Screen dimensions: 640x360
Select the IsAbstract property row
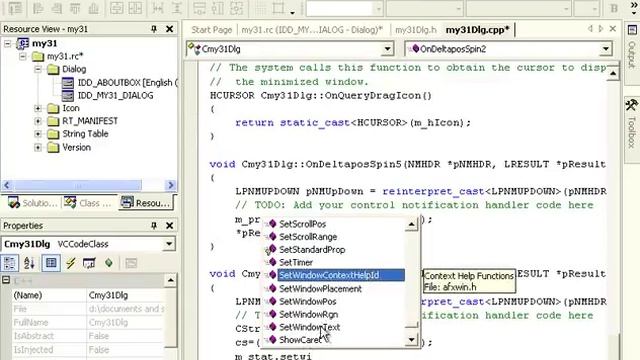click(x=88, y=336)
